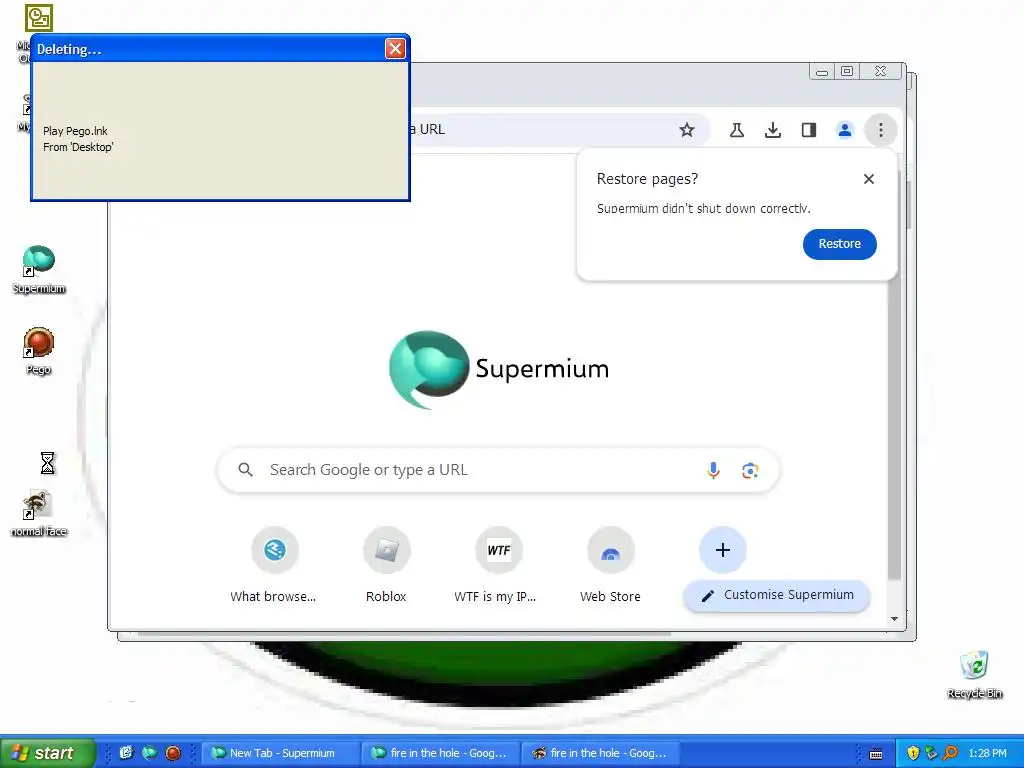The image size is (1024, 768).
Task: Switch to raccoon-icon fire in the hole taskbar item
Action: pos(601,753)
